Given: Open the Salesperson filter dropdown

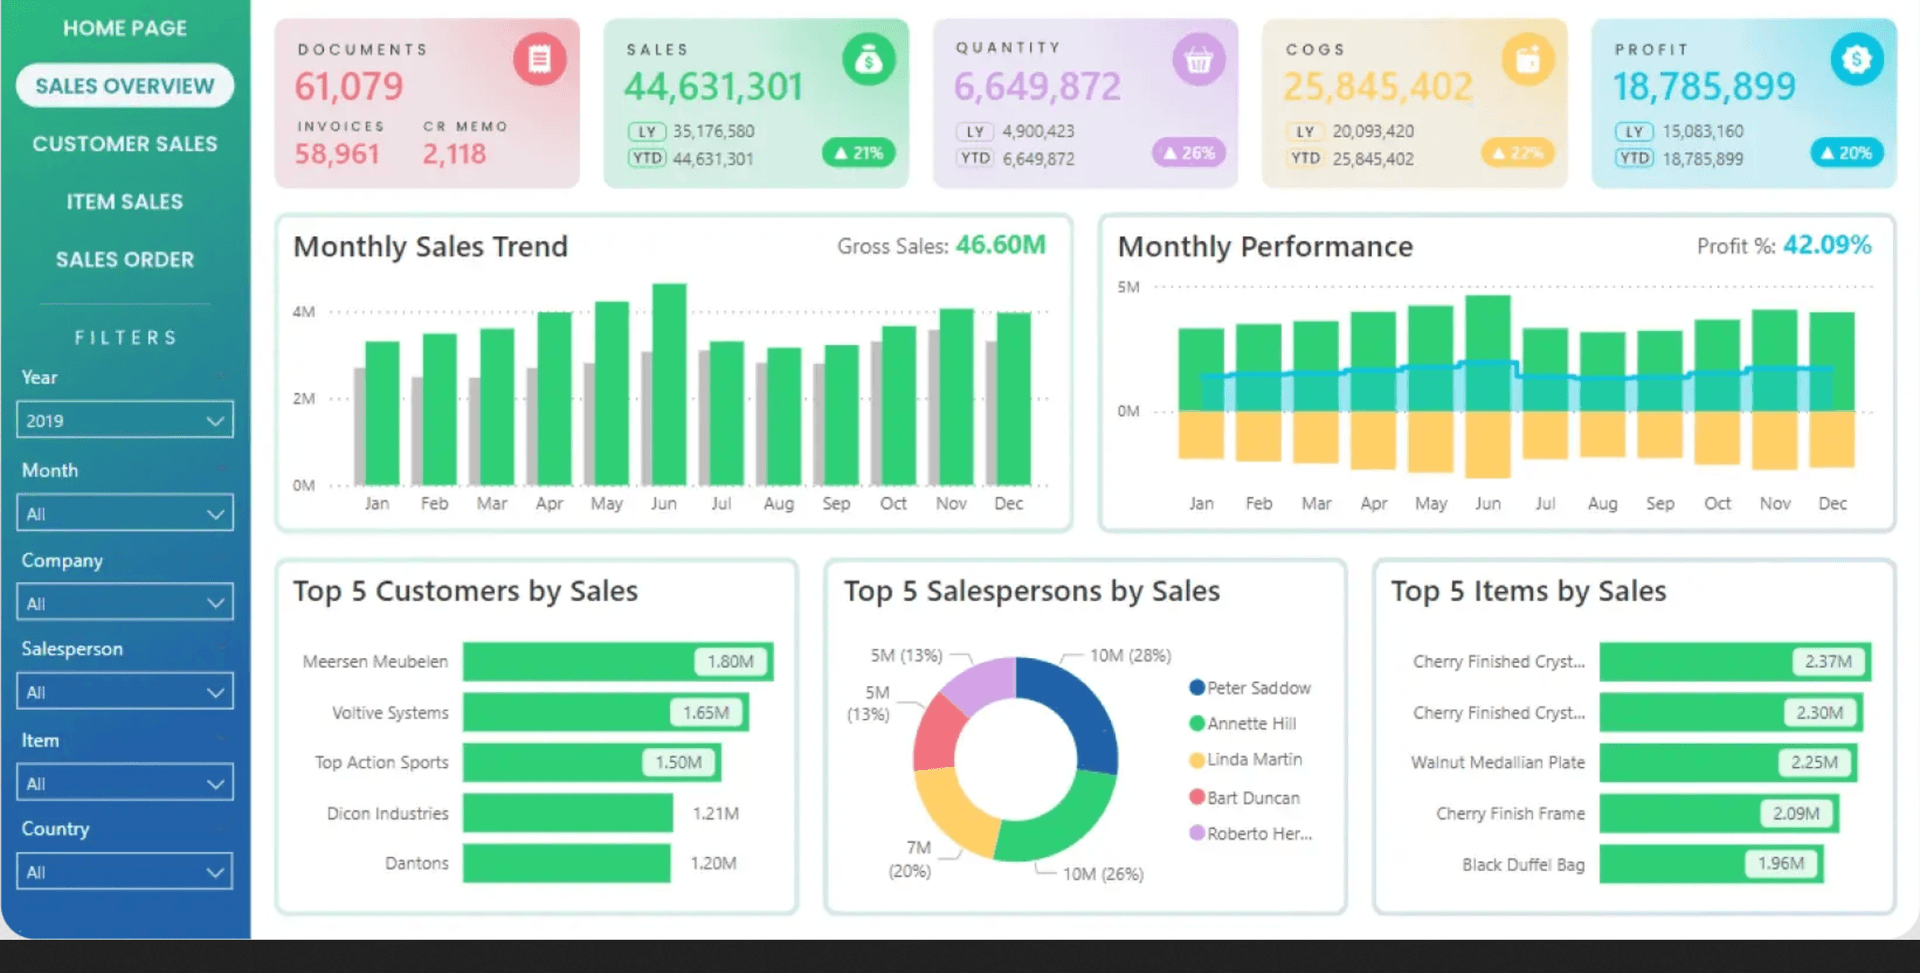Looking at the screenshot, I should 125,692.
